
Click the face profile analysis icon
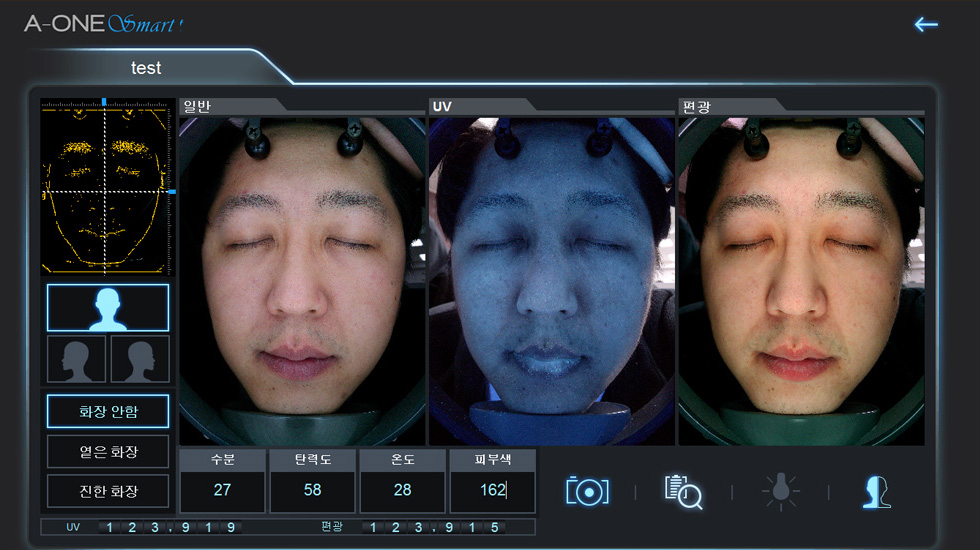click(x=876, y=491)
